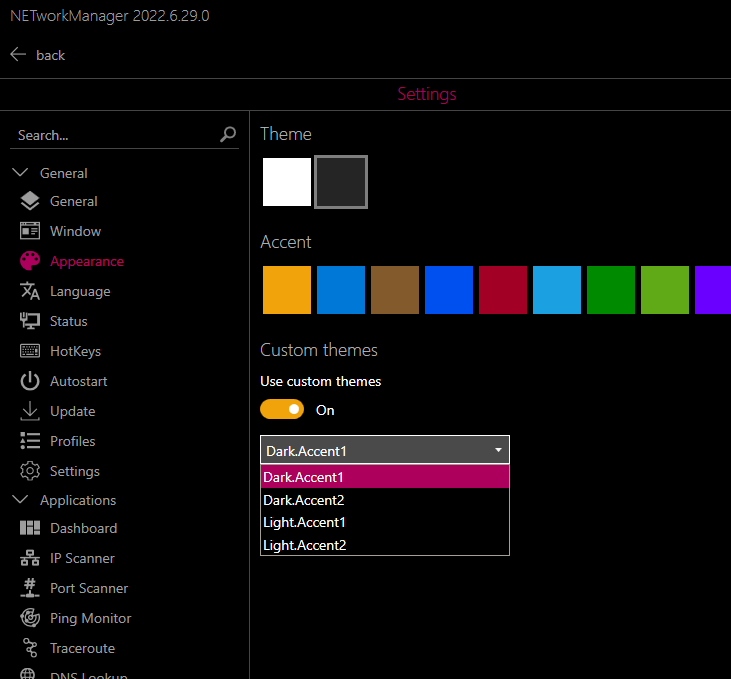Pick the cyan light blue accent

click(557, 290)
